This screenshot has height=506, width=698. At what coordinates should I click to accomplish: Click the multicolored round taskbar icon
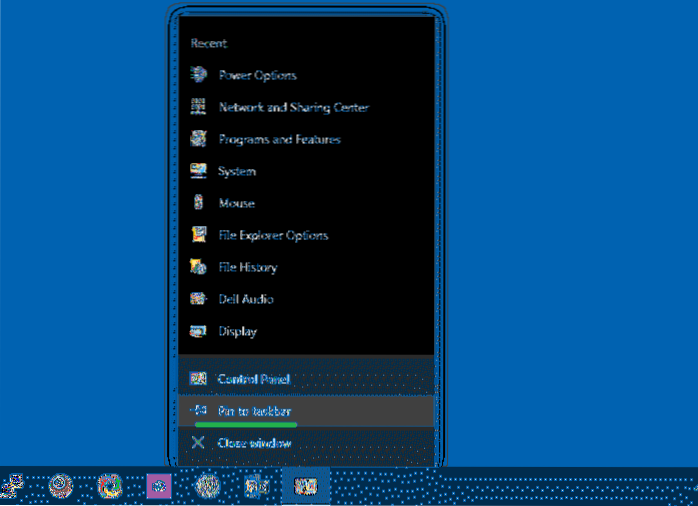[x=109, y=486]
